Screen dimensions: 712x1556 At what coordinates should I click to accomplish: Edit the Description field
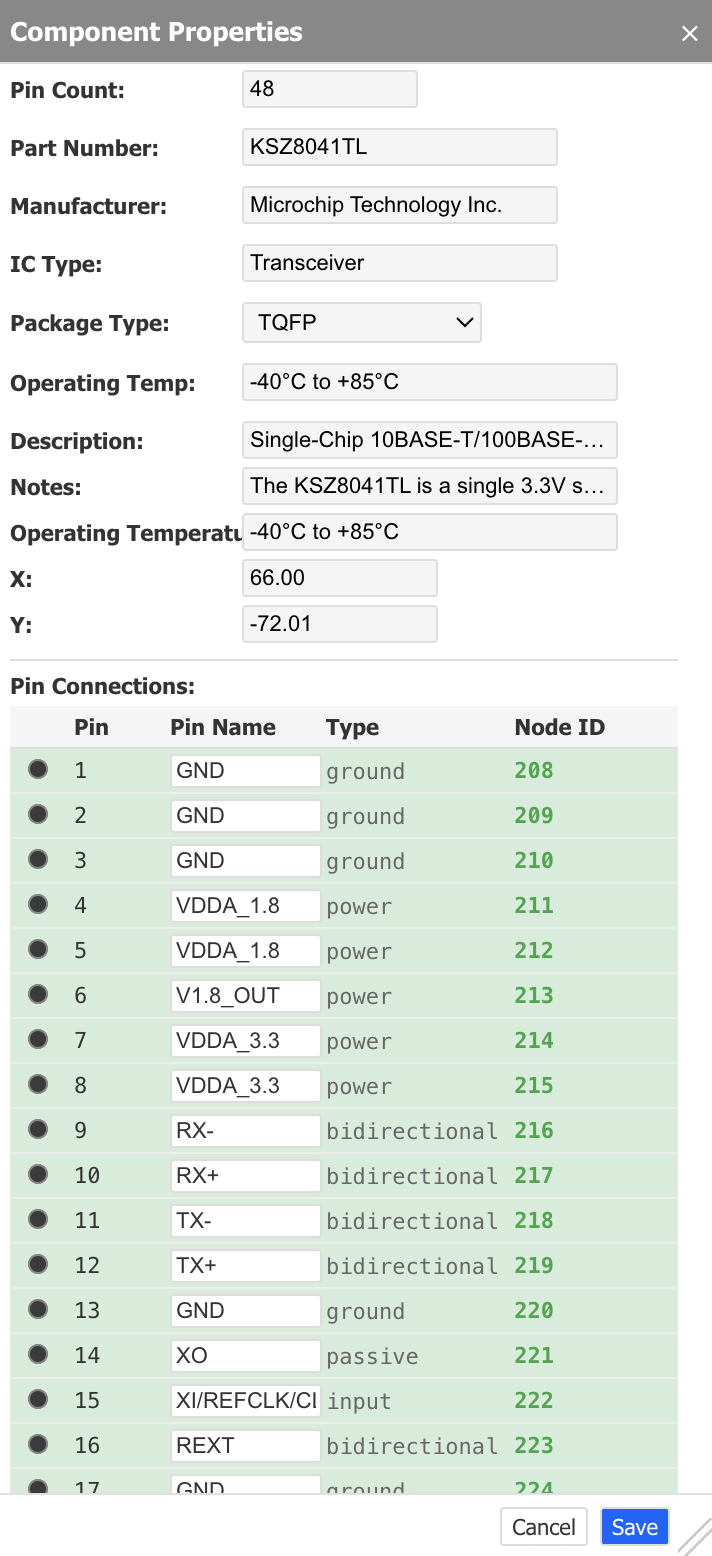point(429,439)
